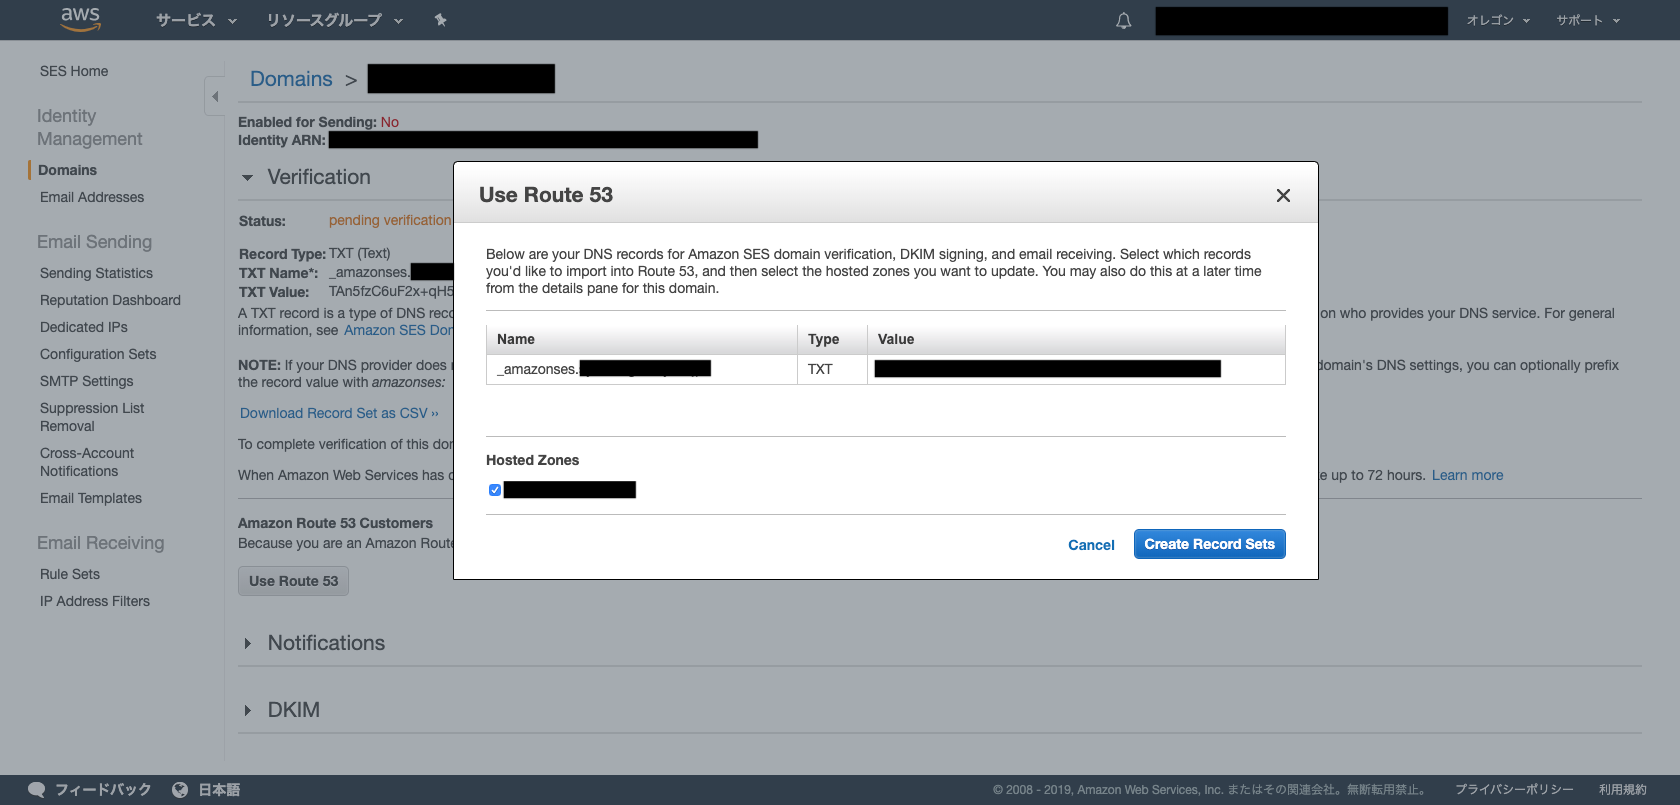Open the オレゴン region dropdown

pos(1498,20)
